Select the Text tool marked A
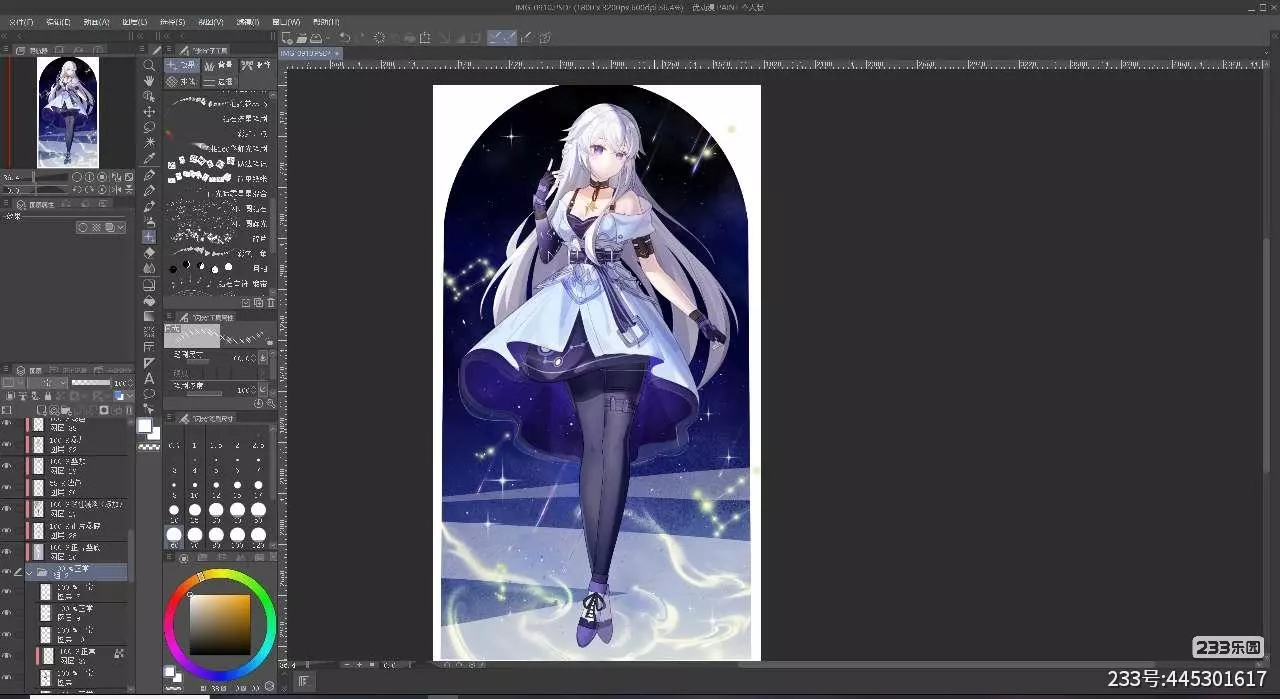1280x699 pixels. click(x=149, y=378)
